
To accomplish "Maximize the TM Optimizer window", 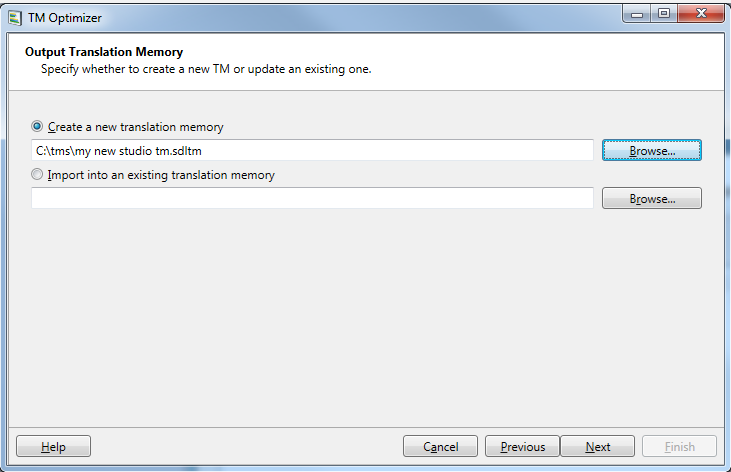I will click(x=664, y=14).
